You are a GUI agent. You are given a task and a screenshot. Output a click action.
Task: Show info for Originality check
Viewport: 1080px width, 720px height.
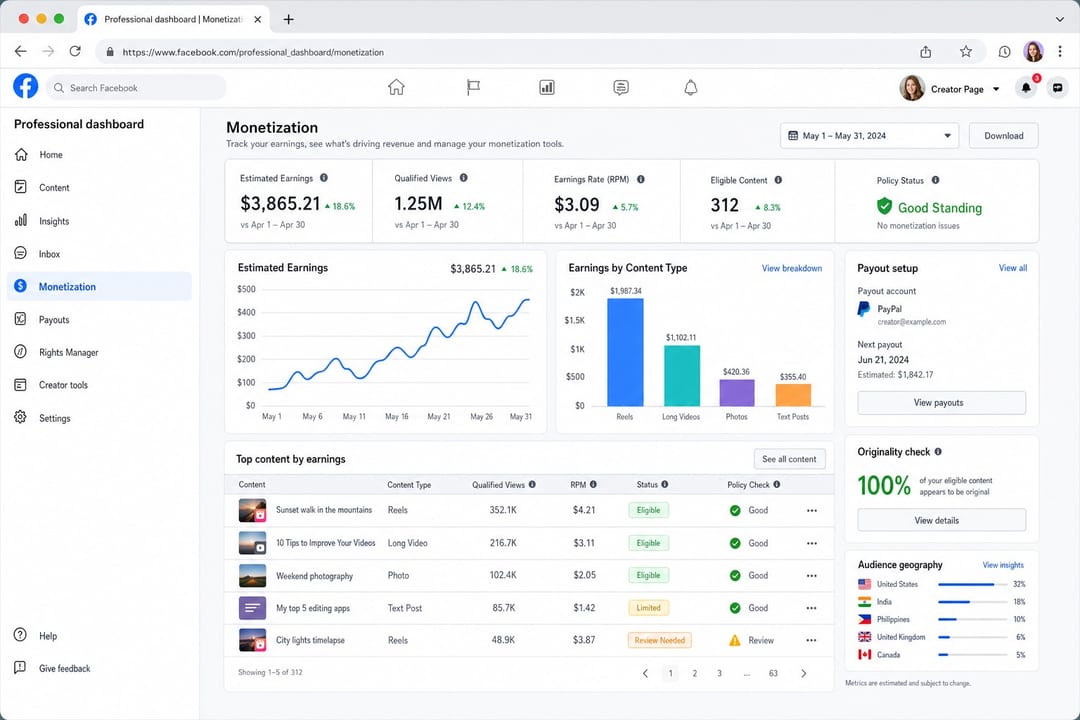coord(938,451)
